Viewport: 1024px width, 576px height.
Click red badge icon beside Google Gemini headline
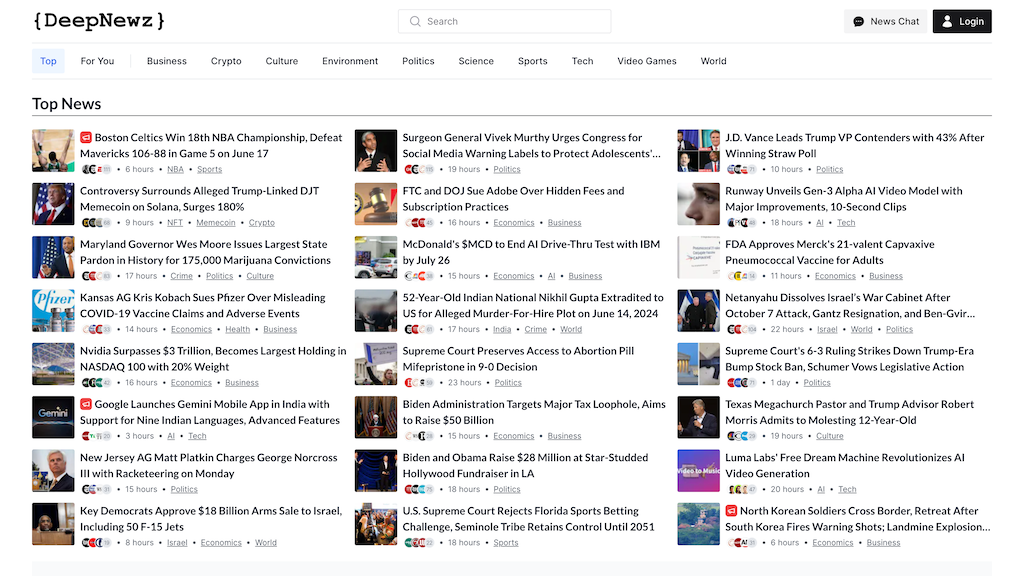pos(86,405)
